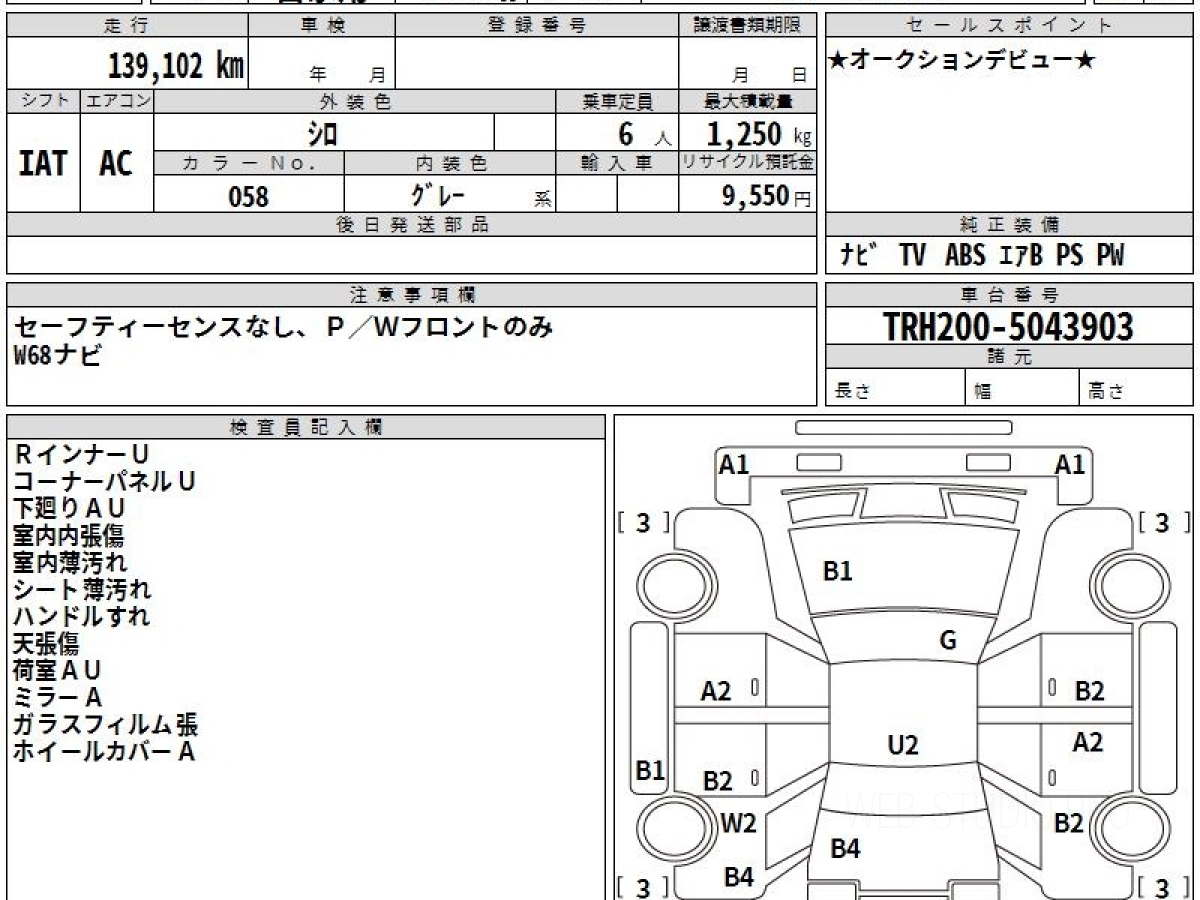Select the inspector note 荷室AU
This screenshot has width=1200, height=900.
57,670
